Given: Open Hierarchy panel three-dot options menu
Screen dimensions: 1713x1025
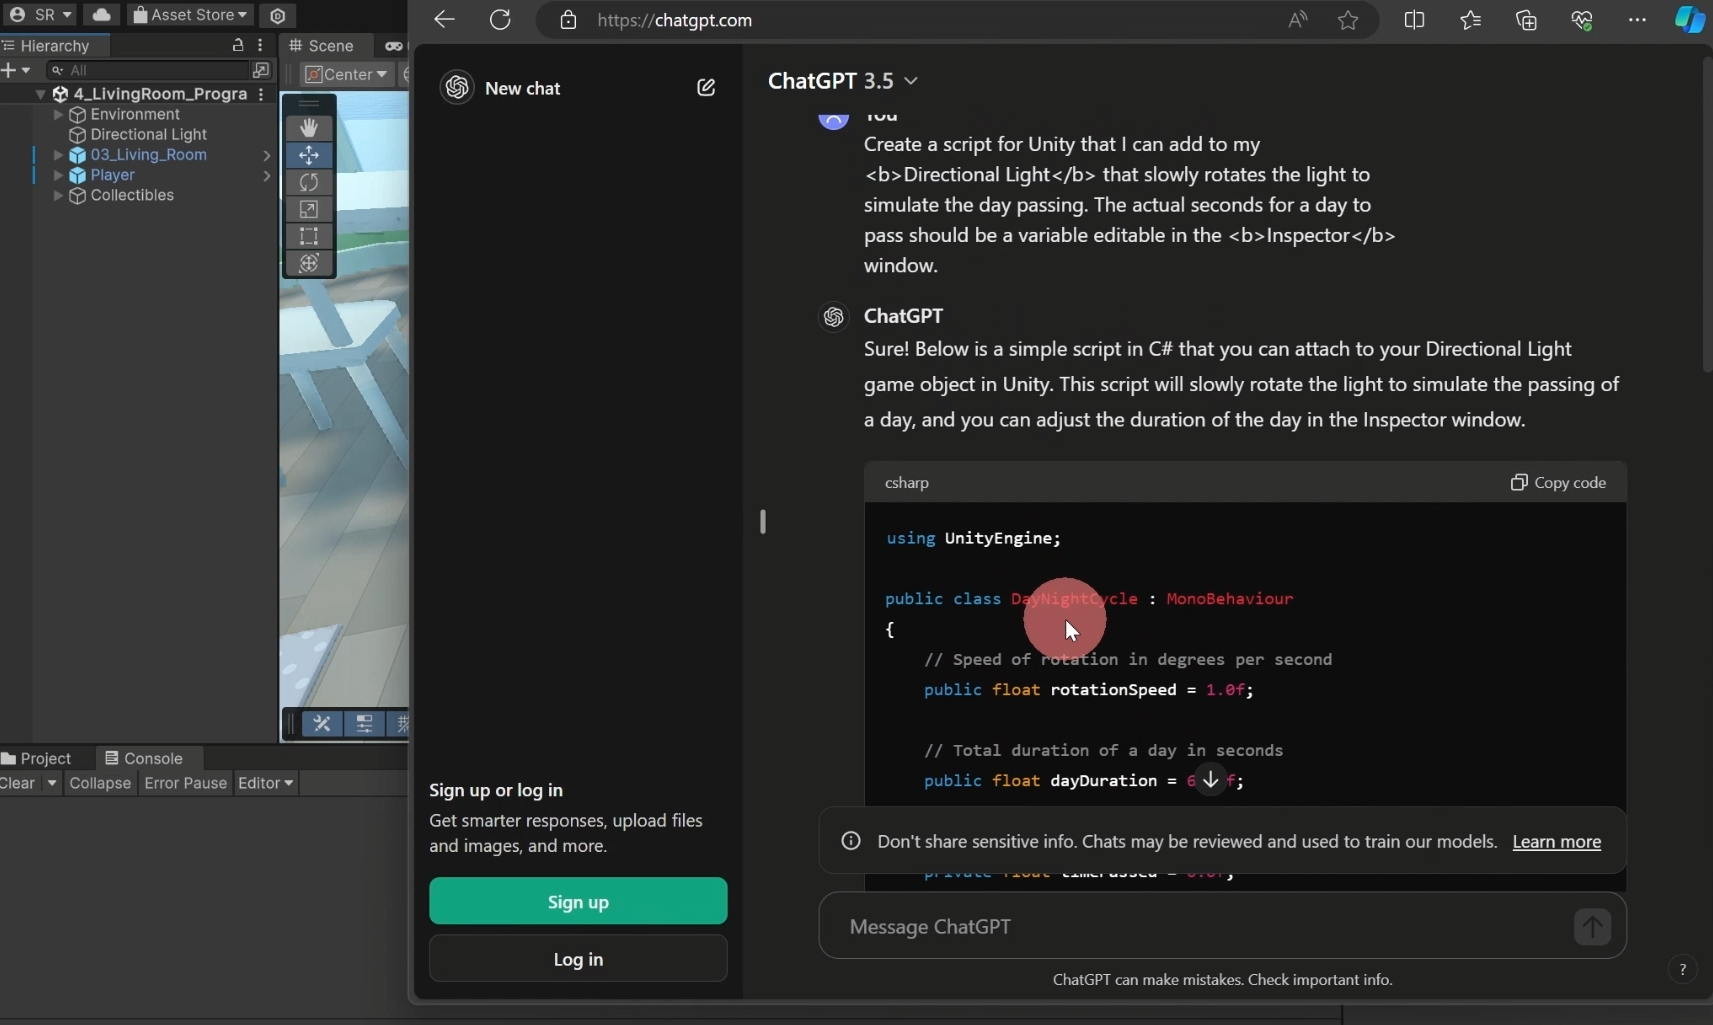Looking at the screenshot, I should (260, 45).
